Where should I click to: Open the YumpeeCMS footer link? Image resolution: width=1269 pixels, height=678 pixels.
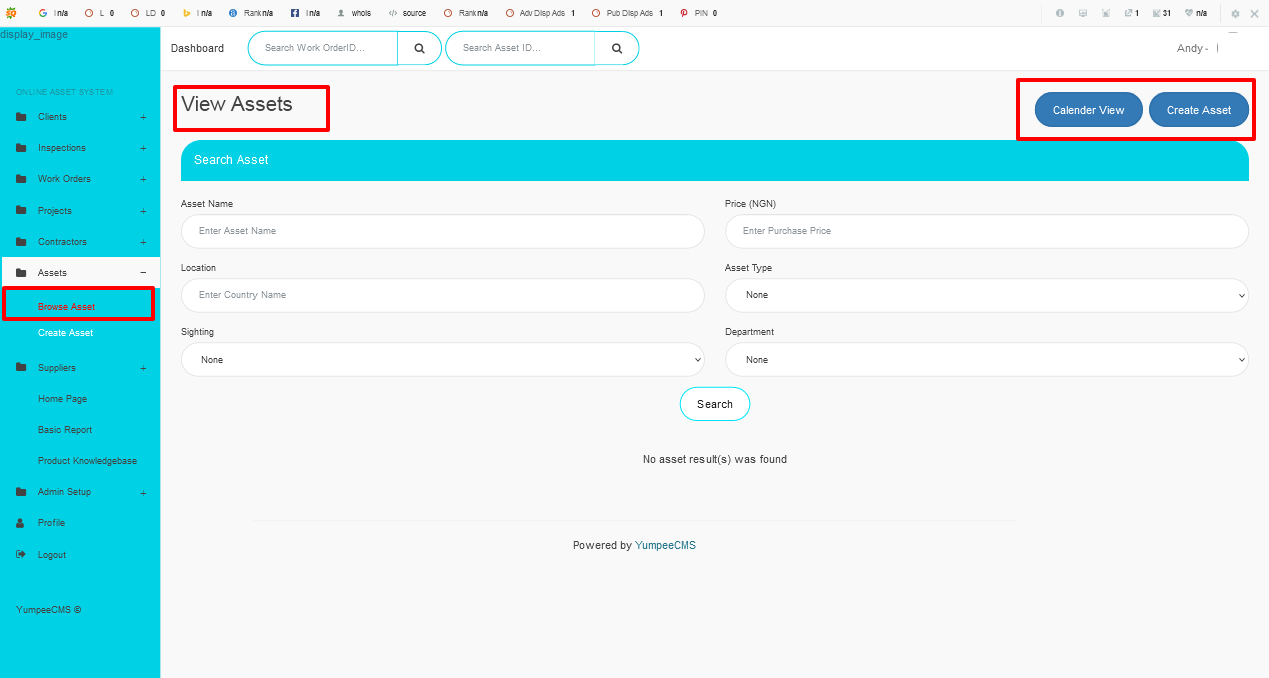point(665,546)
